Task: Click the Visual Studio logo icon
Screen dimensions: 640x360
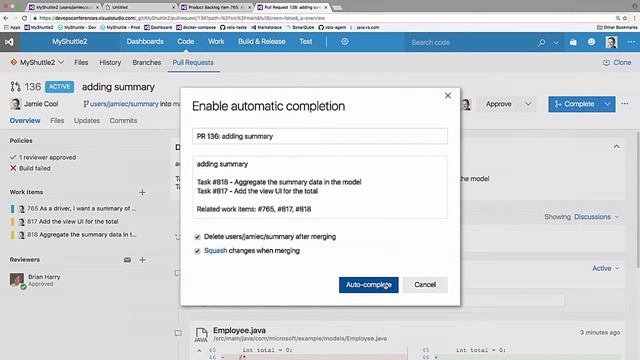Action: pos(9,42)
